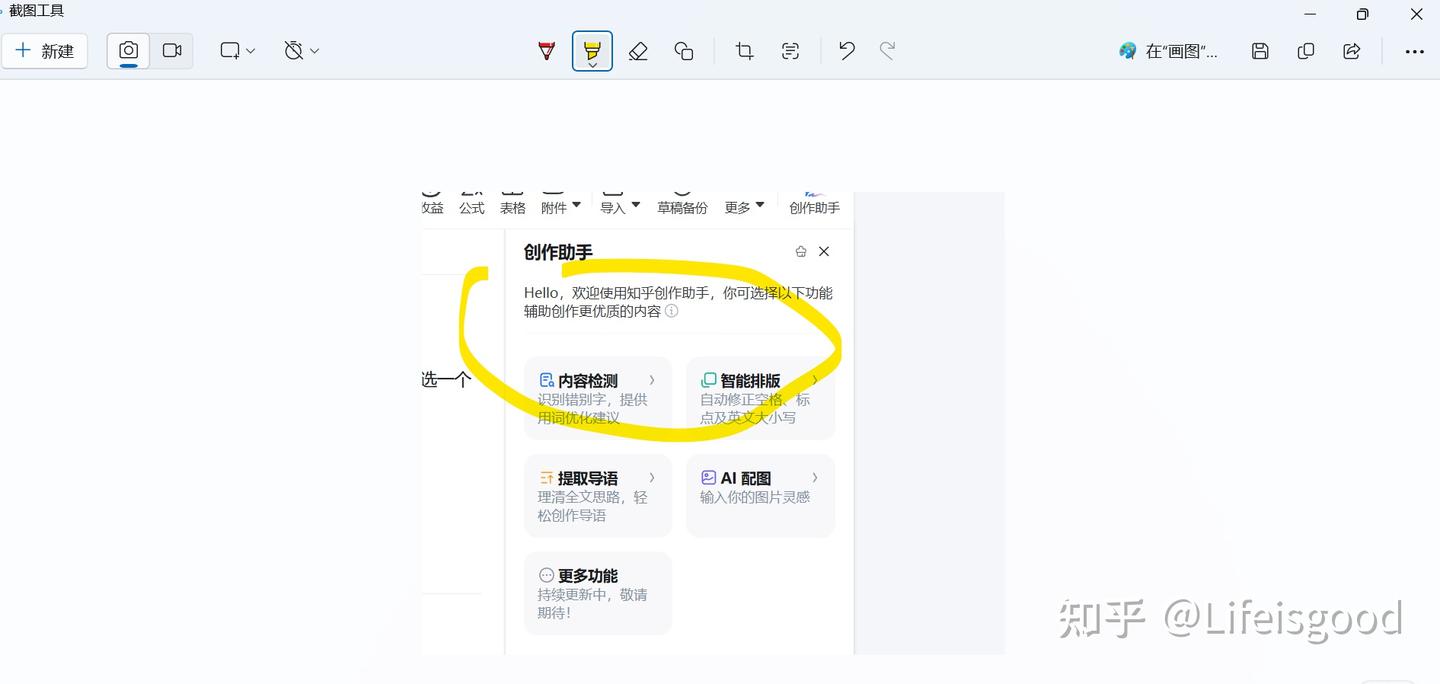Click the 新建 new snip button
The height and width of the screenshot is (684, 1440).
45,51
